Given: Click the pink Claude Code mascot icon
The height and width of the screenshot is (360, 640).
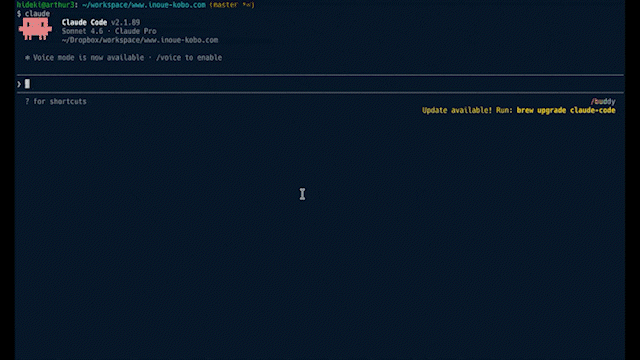Looking at the screenshot, I should [x=35, y=30].
